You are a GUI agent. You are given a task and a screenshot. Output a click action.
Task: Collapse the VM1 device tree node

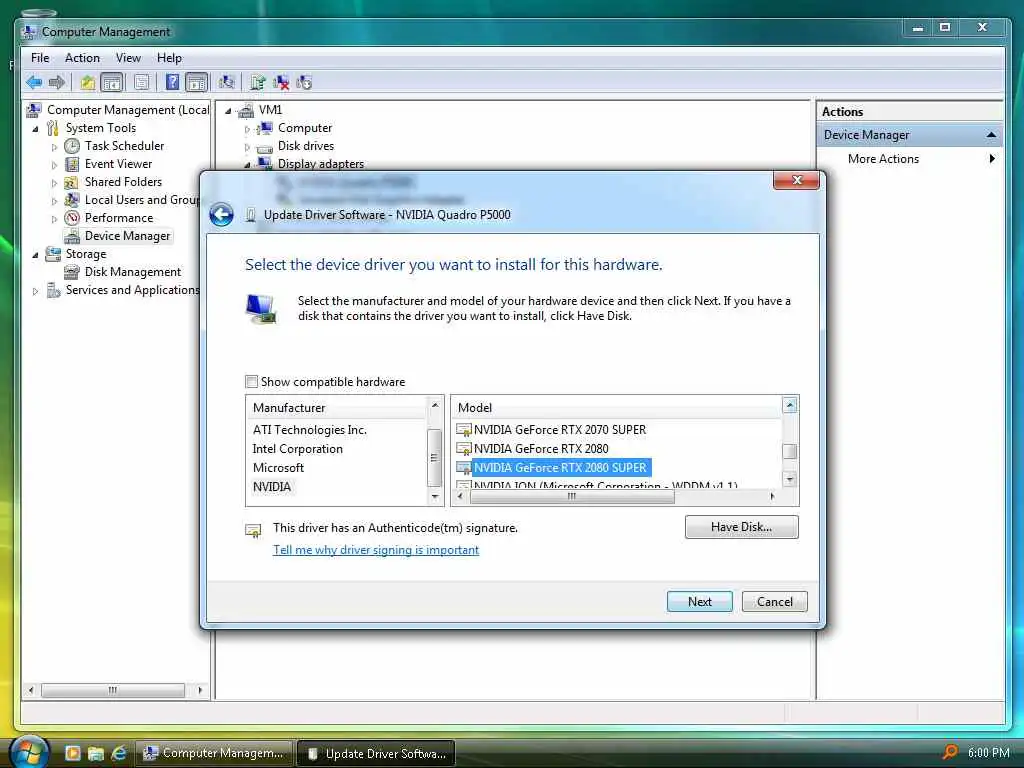(228, 111)
